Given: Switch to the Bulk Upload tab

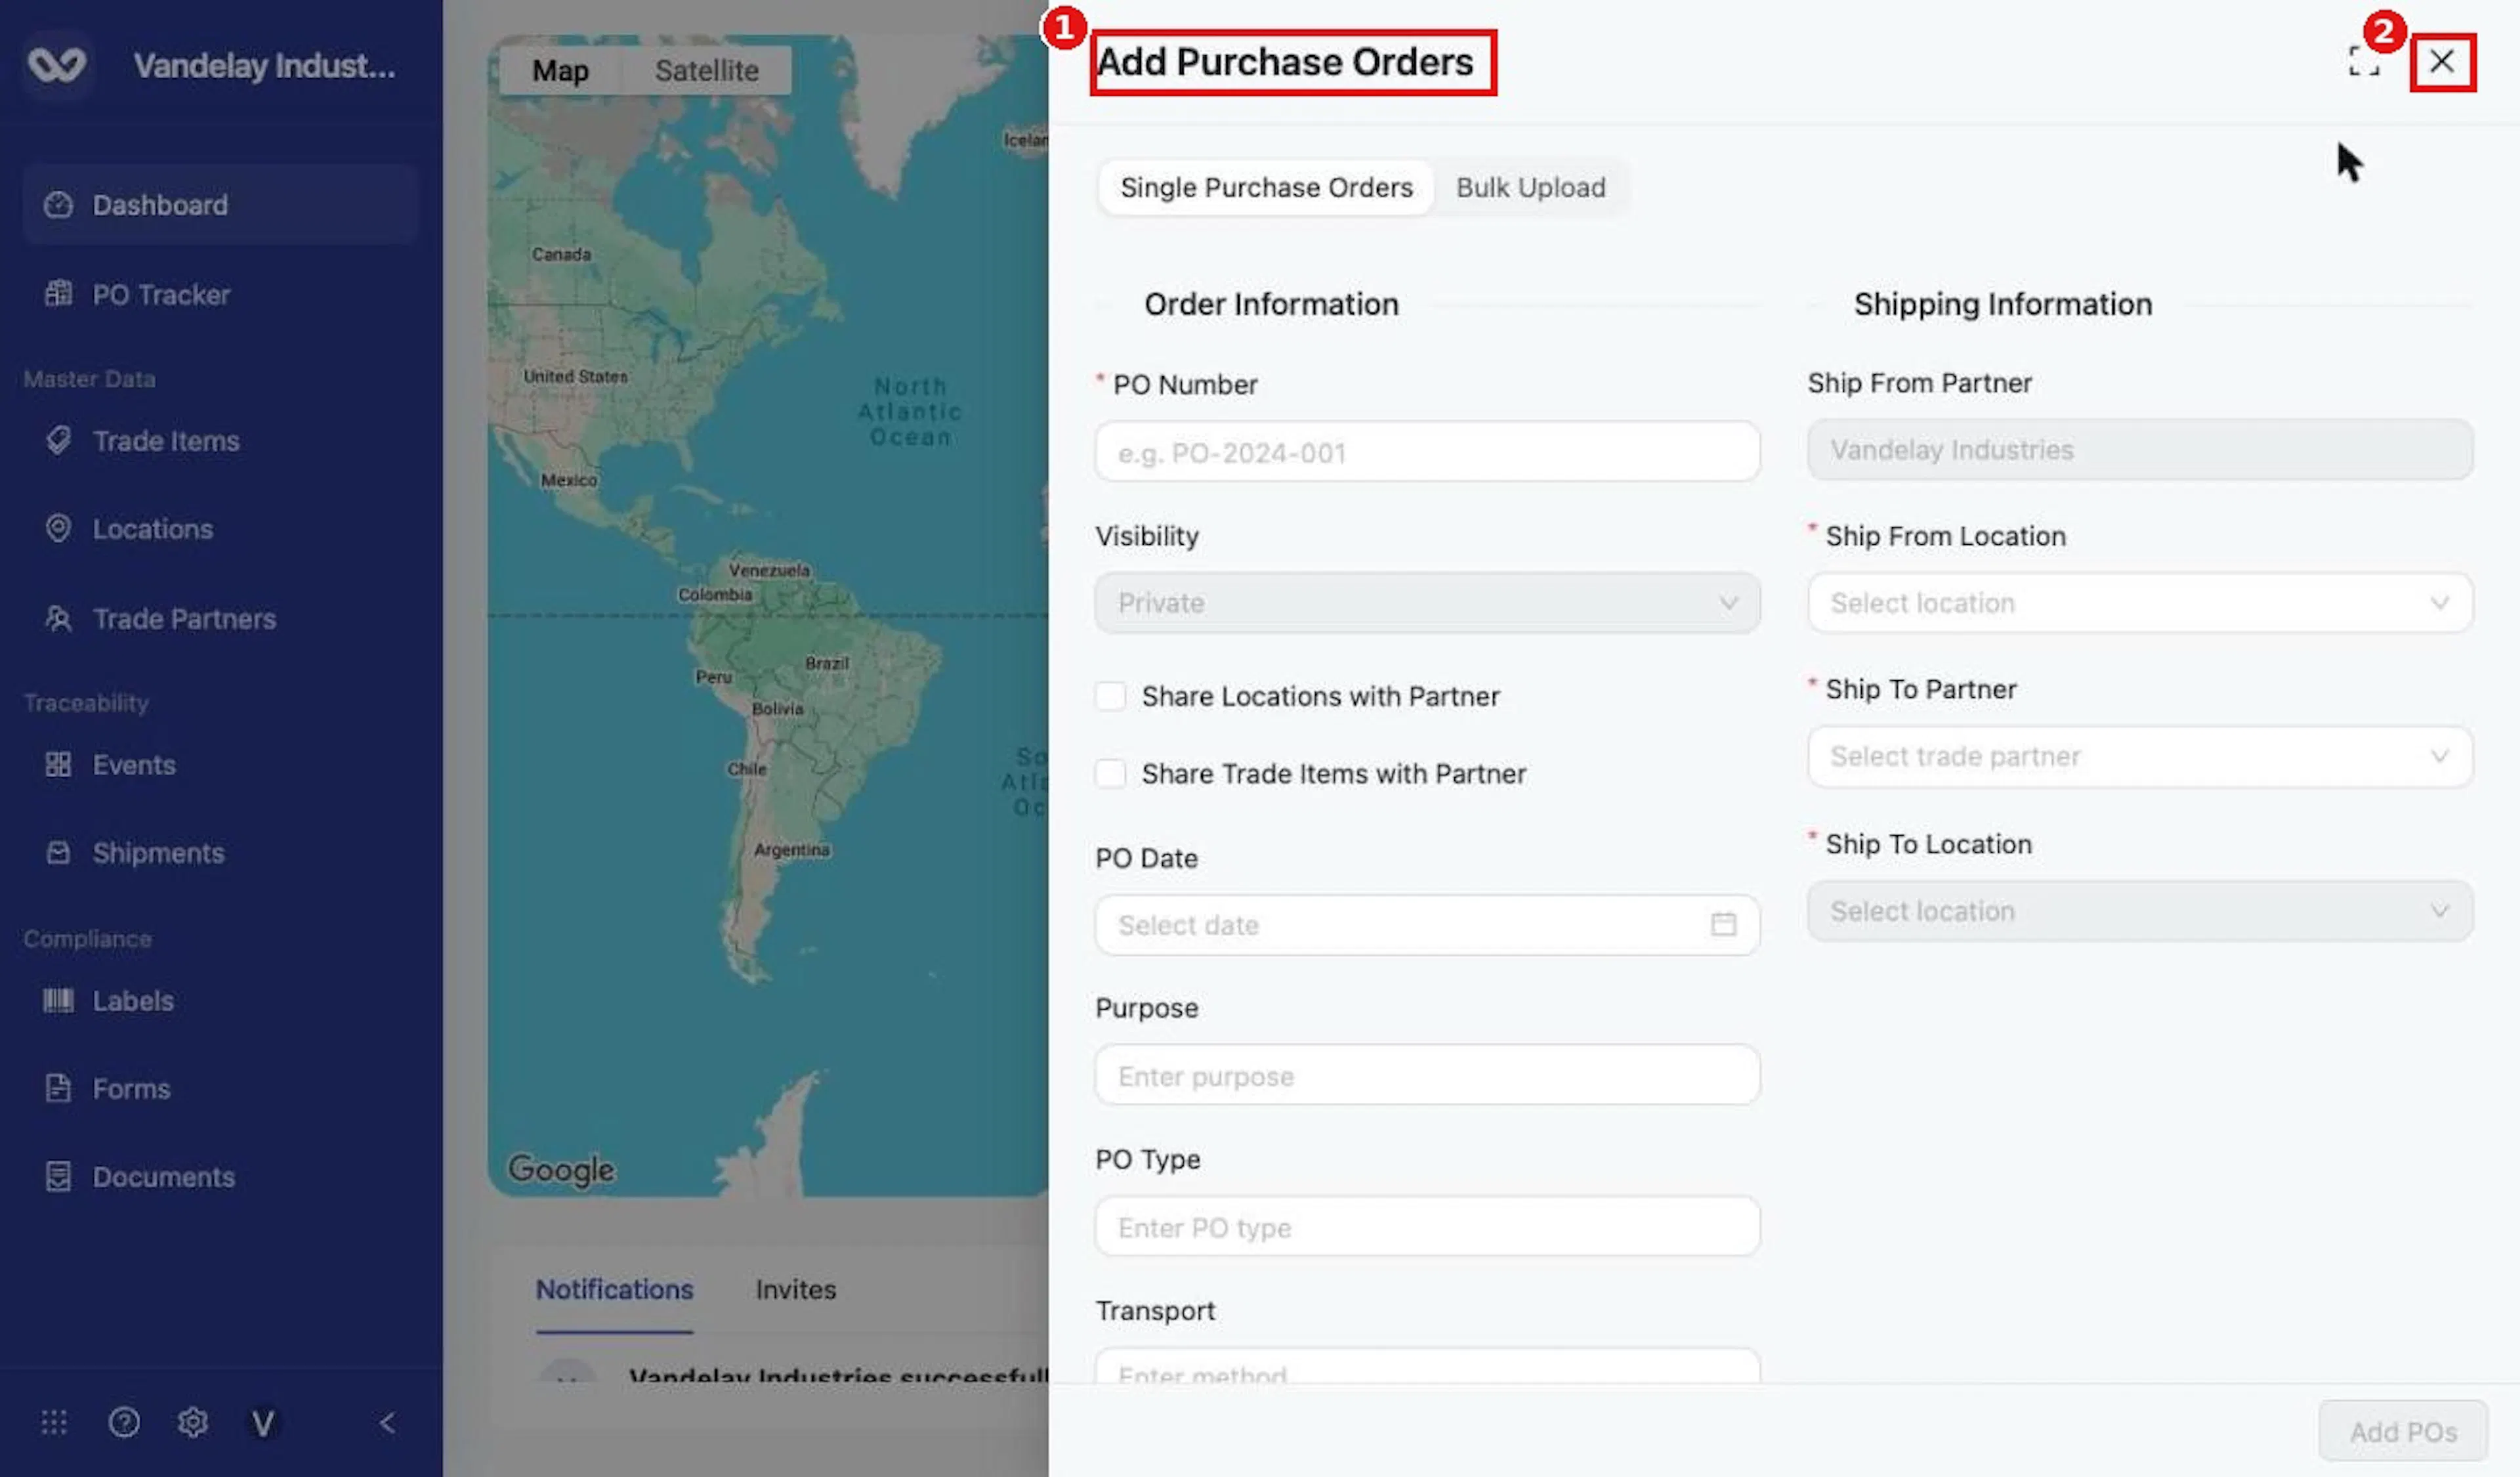Looking at the screenshot, I should [1530, 188].
